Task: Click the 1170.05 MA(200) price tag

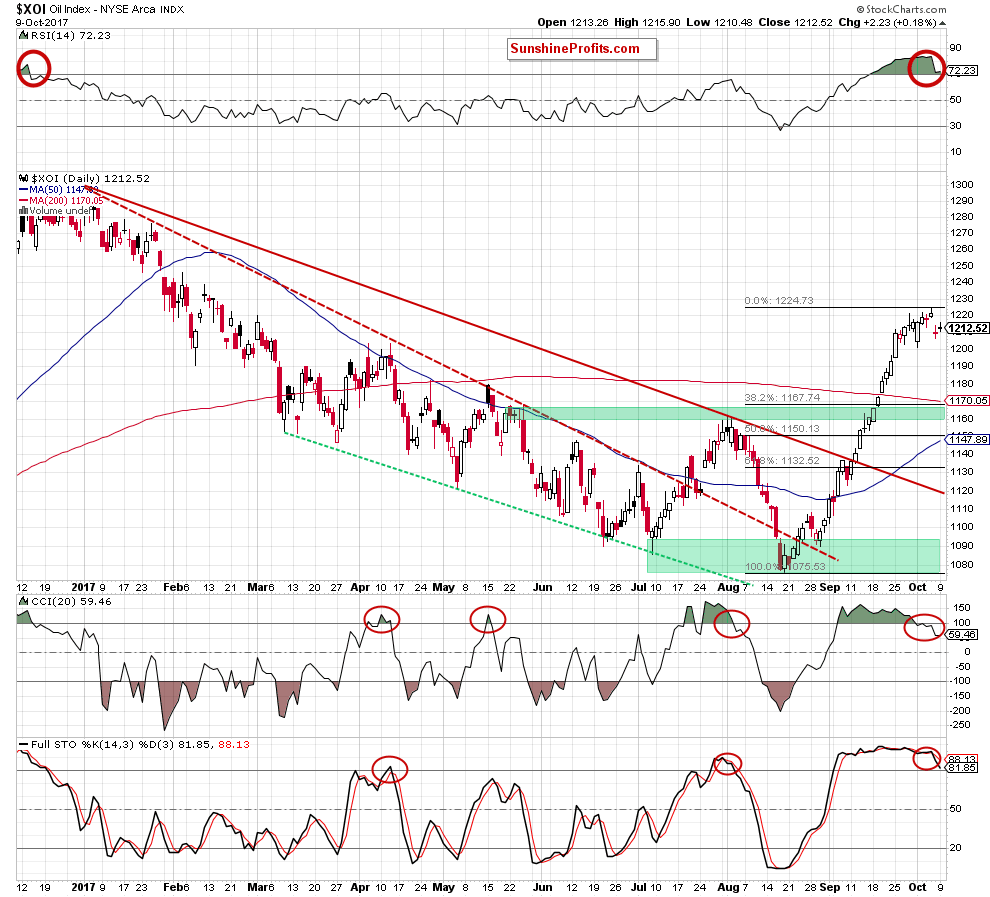Action: (x=968, y=400)
